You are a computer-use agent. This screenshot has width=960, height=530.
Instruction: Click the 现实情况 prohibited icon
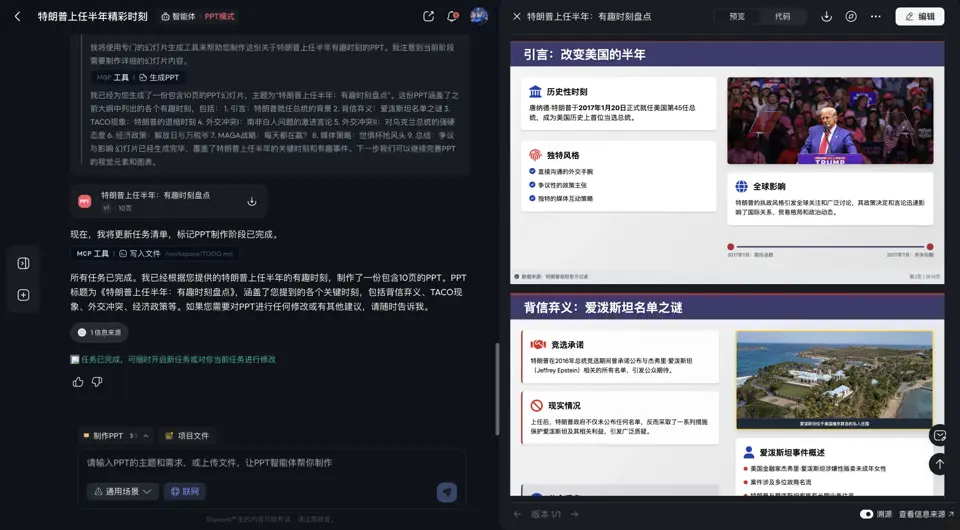tap(537, 405)
